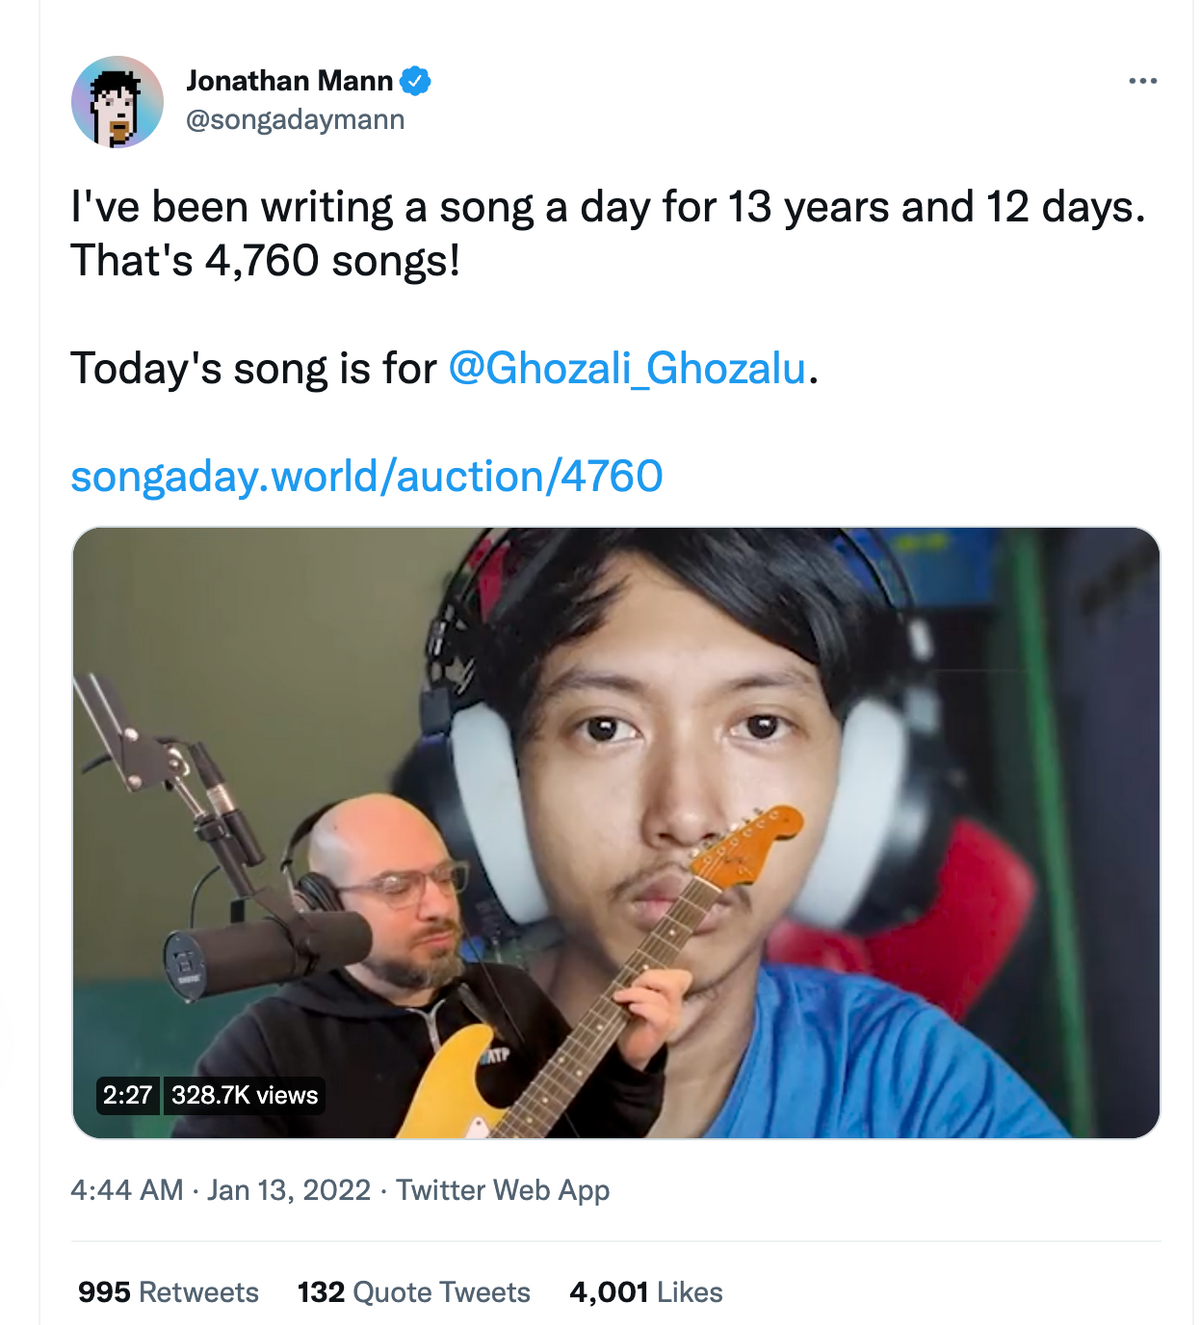Open the Twitter Web App source link

click(x=502, y=1190)
